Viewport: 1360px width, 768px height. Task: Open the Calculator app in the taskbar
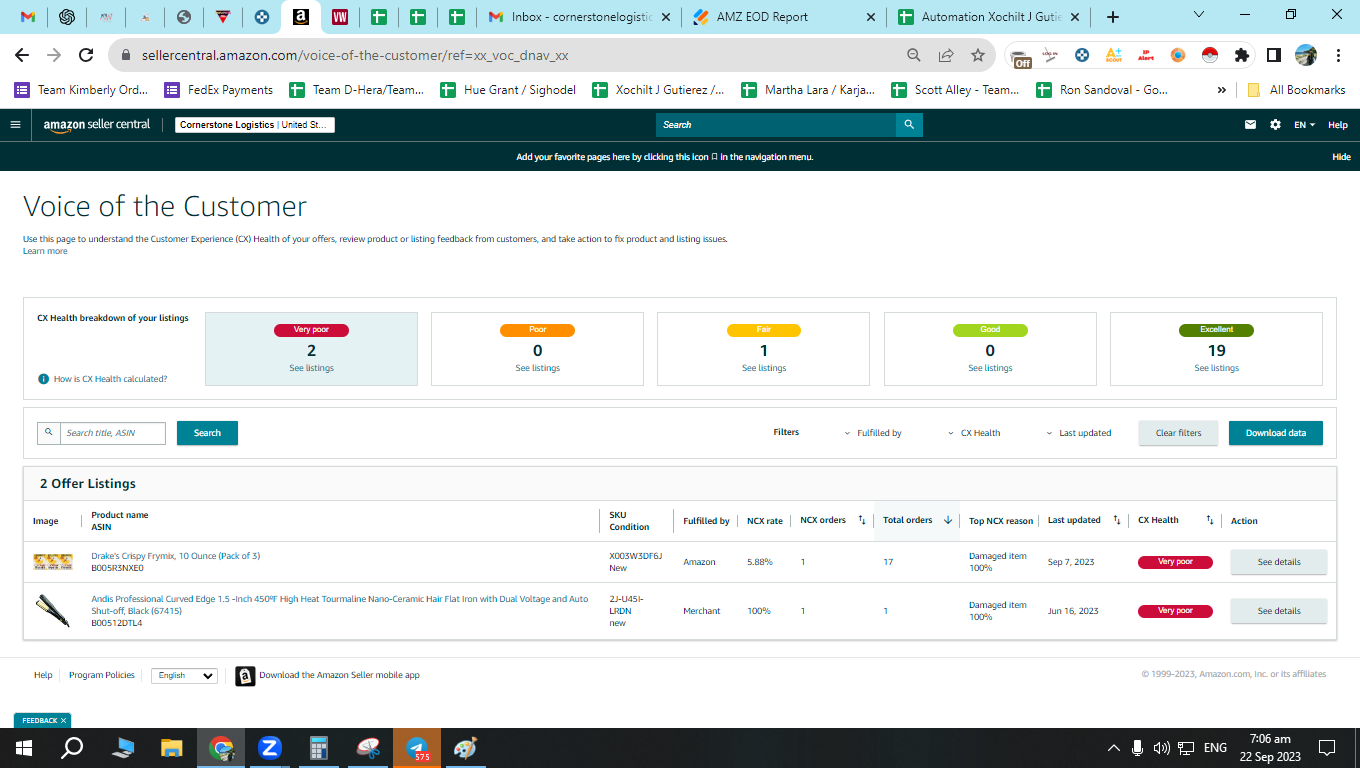point(319,747)
